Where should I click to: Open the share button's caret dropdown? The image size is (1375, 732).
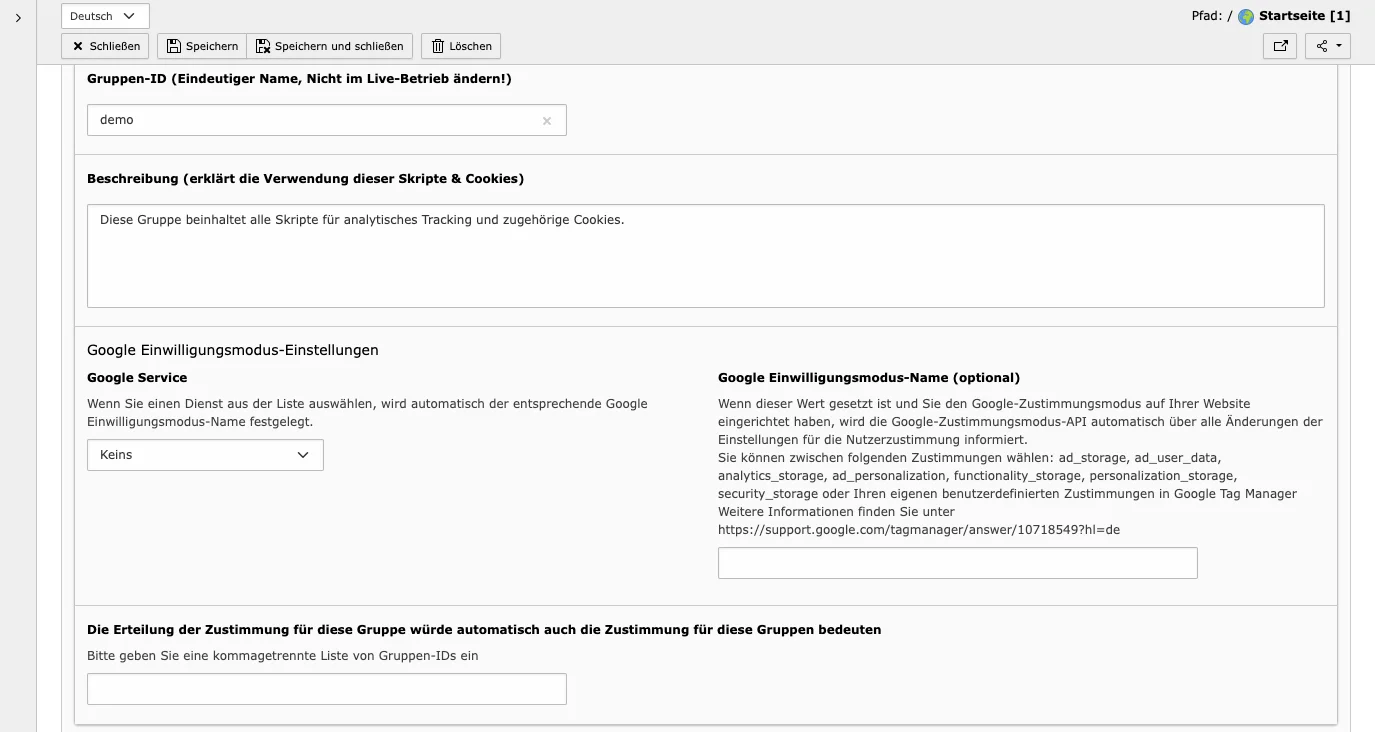[1337, 45]
